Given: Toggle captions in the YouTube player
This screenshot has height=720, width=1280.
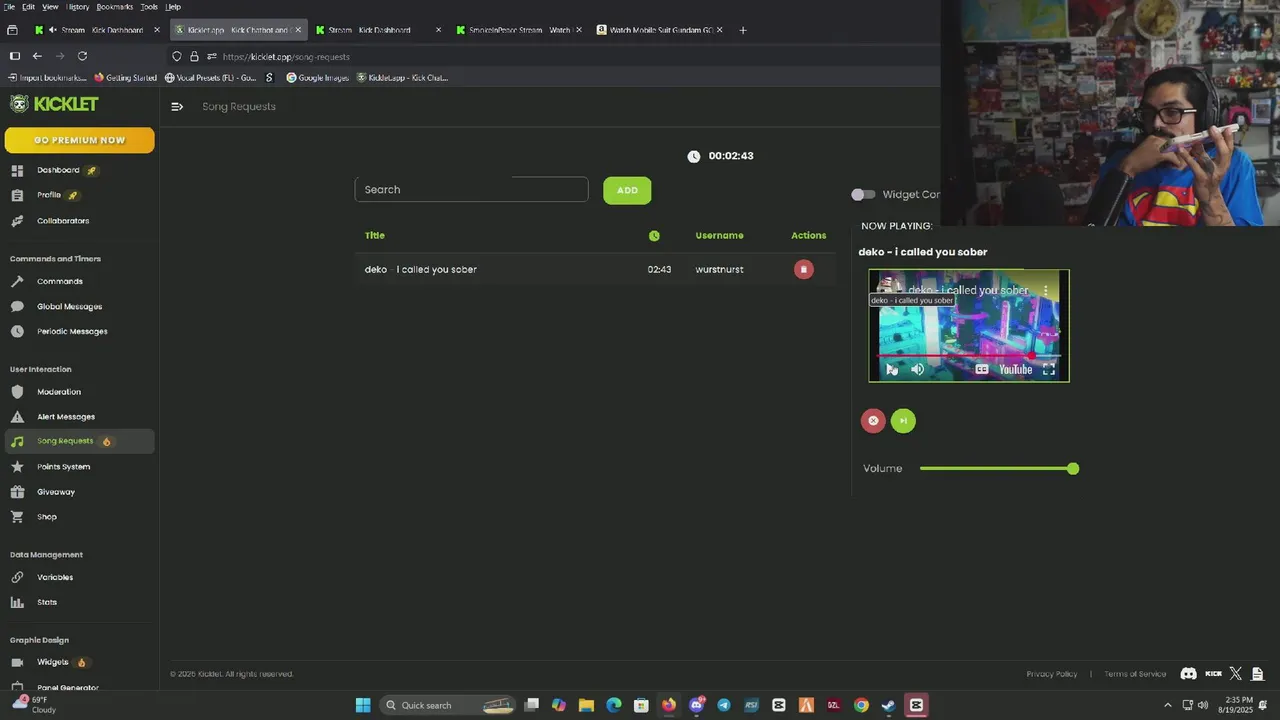Looking at the screenshot, I should pos(982,369).
